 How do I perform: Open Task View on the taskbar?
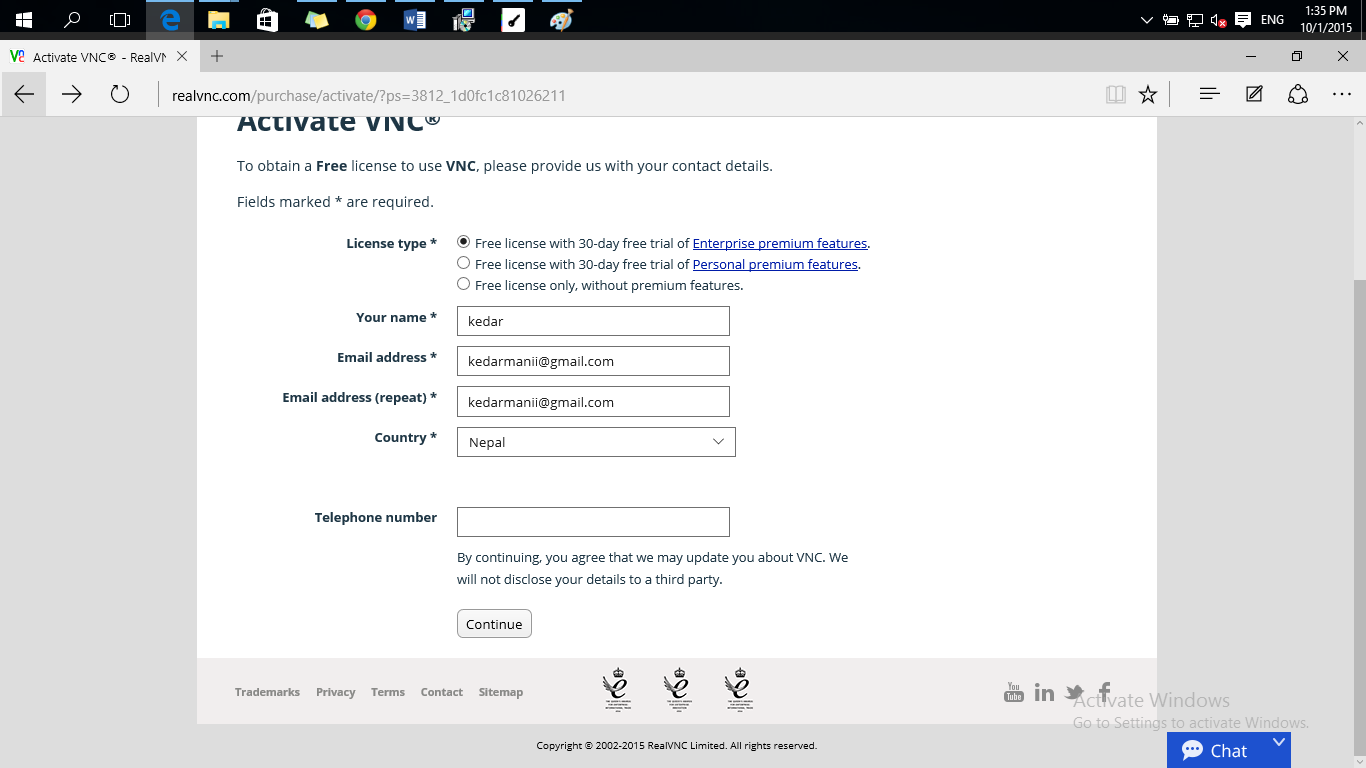pyautogui.click(x=120, y=19)
